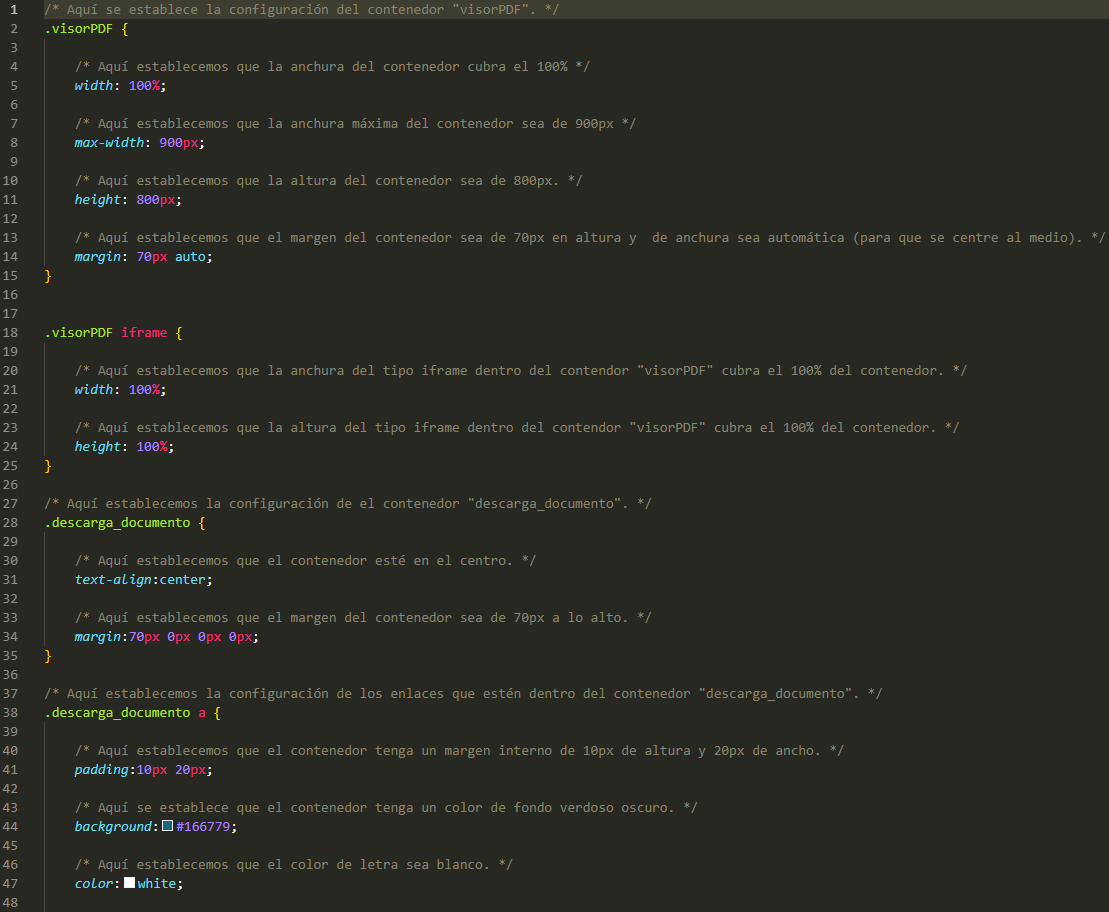Click line number 38 in the gutter
1109x912 pixels.
point(10,712)
